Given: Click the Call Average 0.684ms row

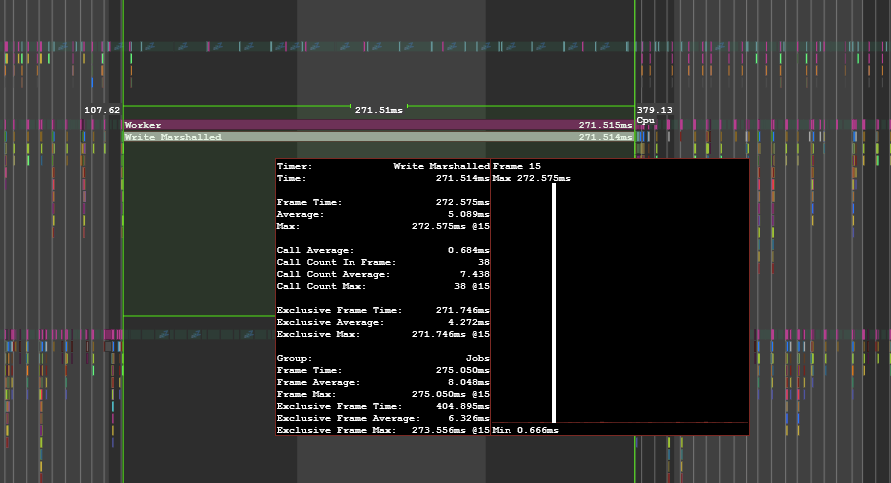Looking at the screenshot, I should (383, 251).
